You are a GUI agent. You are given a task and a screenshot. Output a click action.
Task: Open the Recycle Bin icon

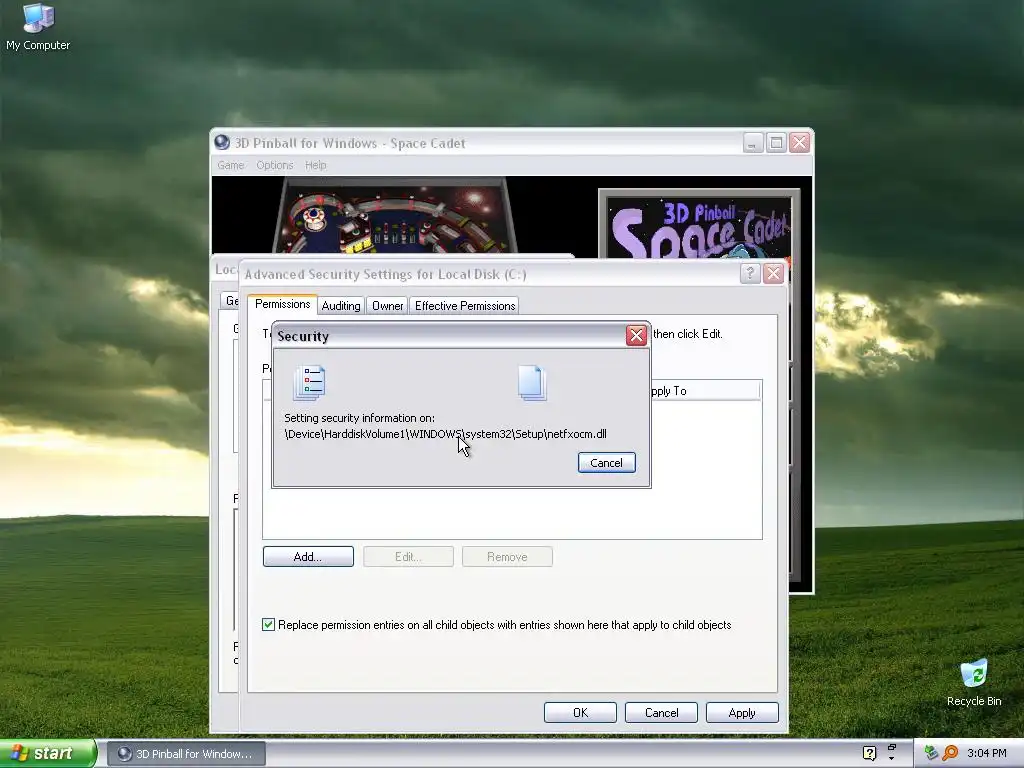pos(974,683)
